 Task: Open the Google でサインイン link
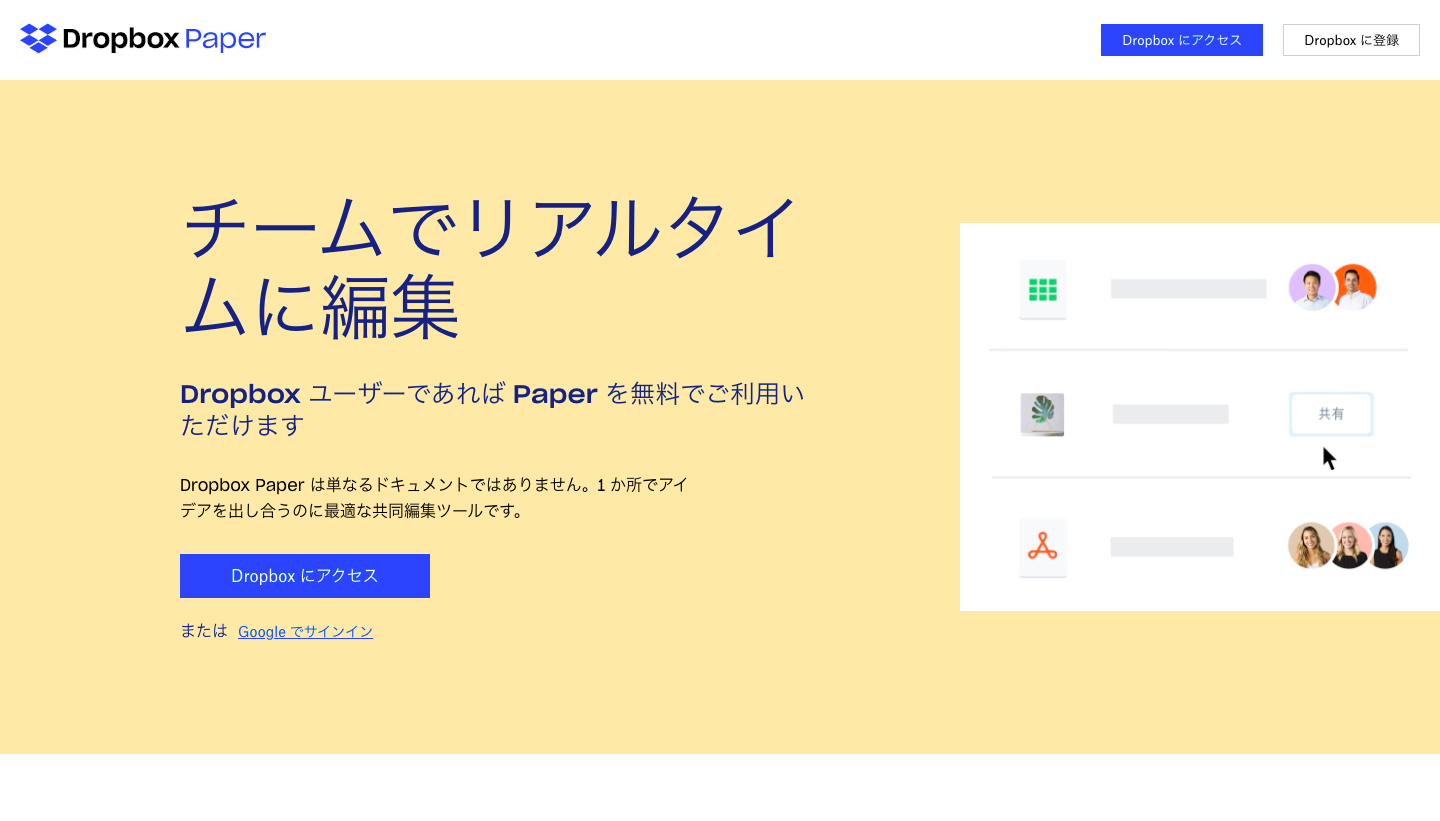point(305,631)
